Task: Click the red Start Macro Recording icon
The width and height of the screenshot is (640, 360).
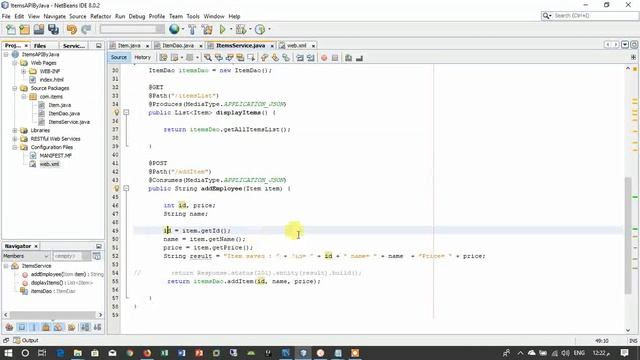Action: 324,58
